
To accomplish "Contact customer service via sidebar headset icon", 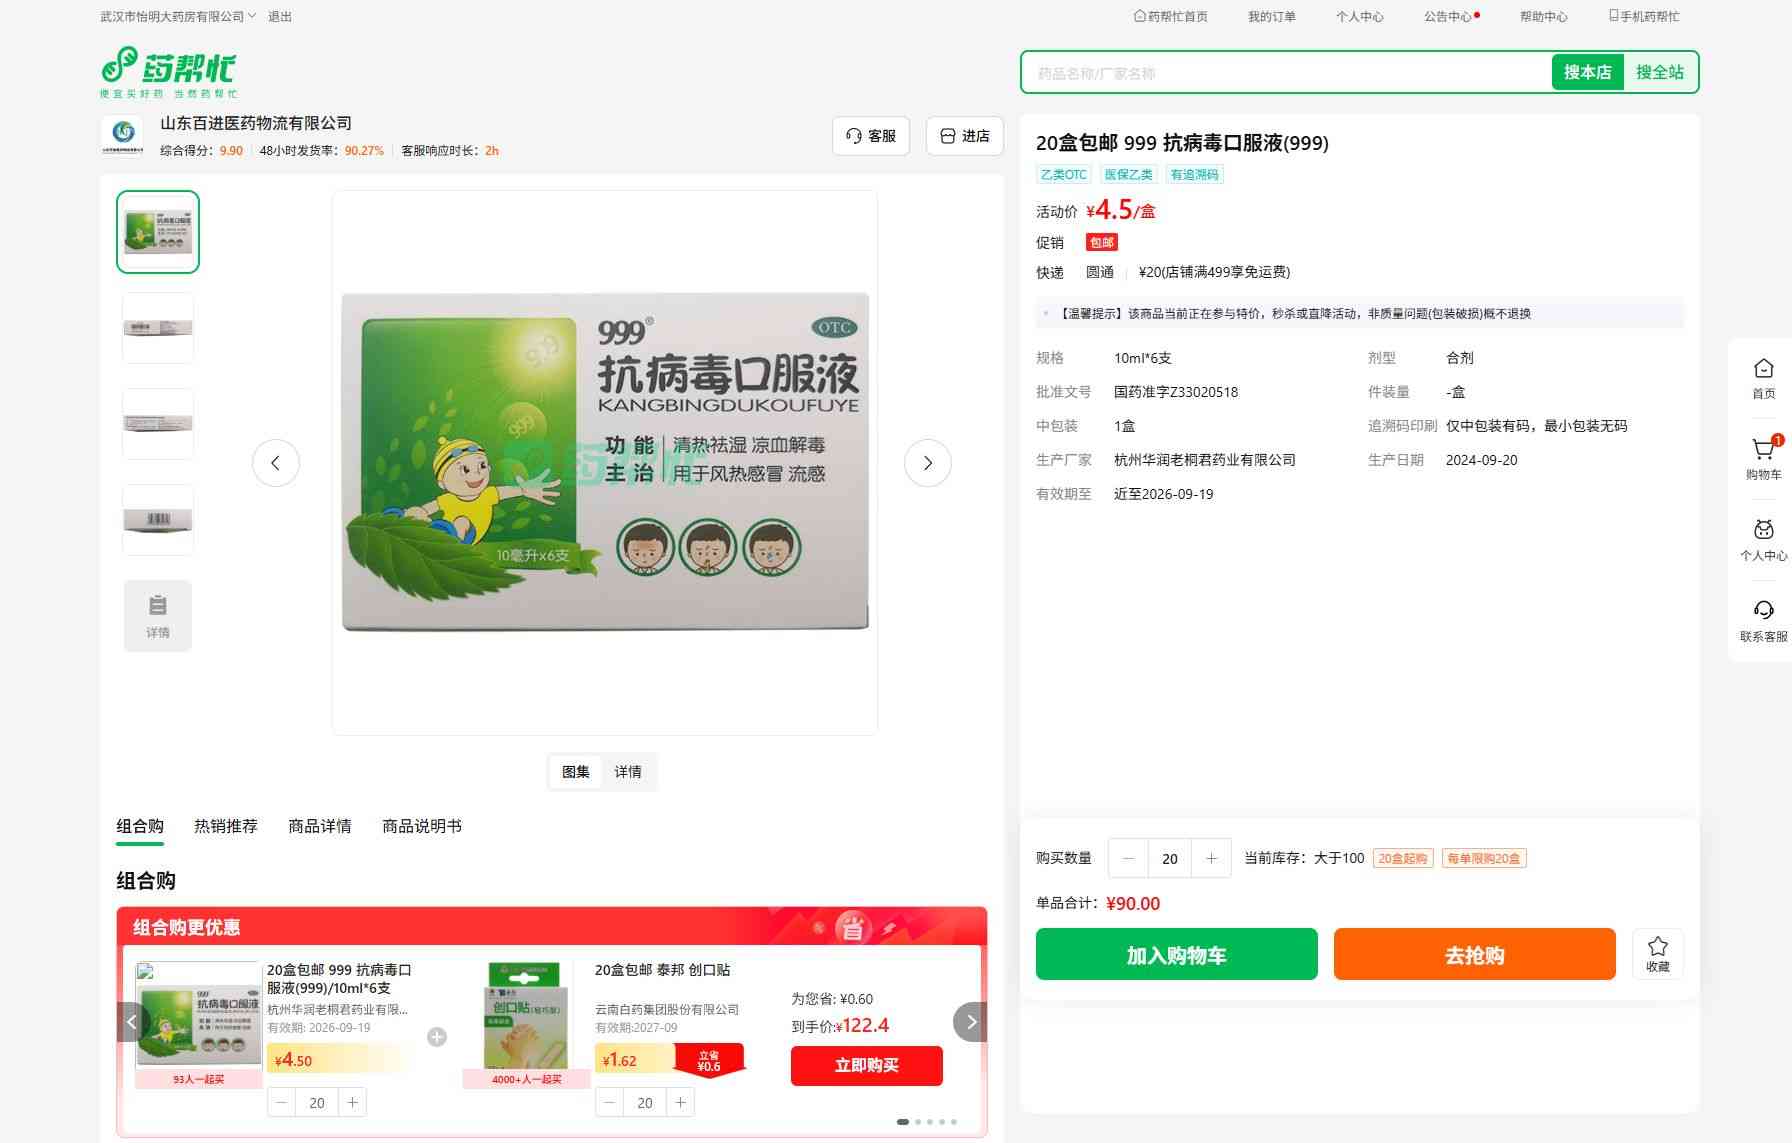I will [x=1763, y=620].
